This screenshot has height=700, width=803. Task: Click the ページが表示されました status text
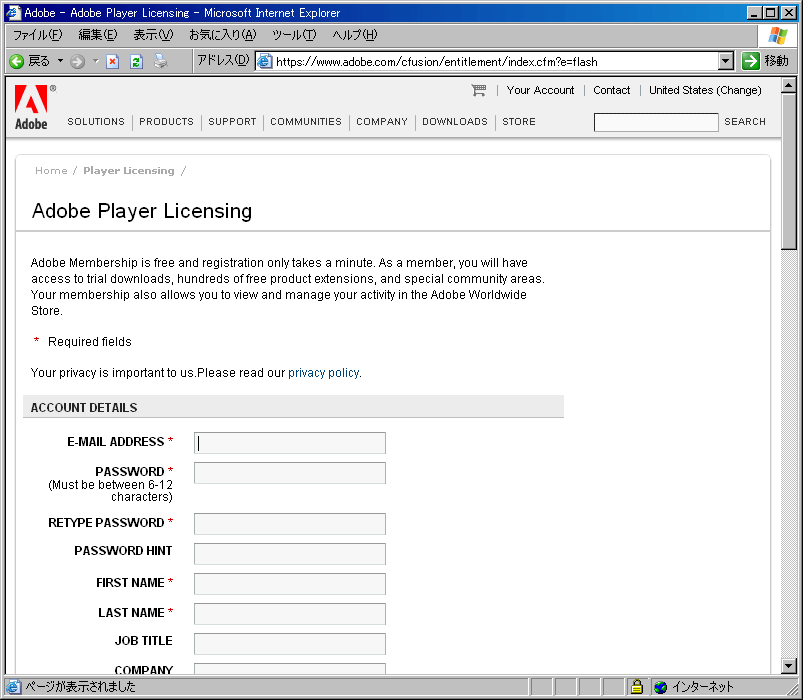(80, 687)
